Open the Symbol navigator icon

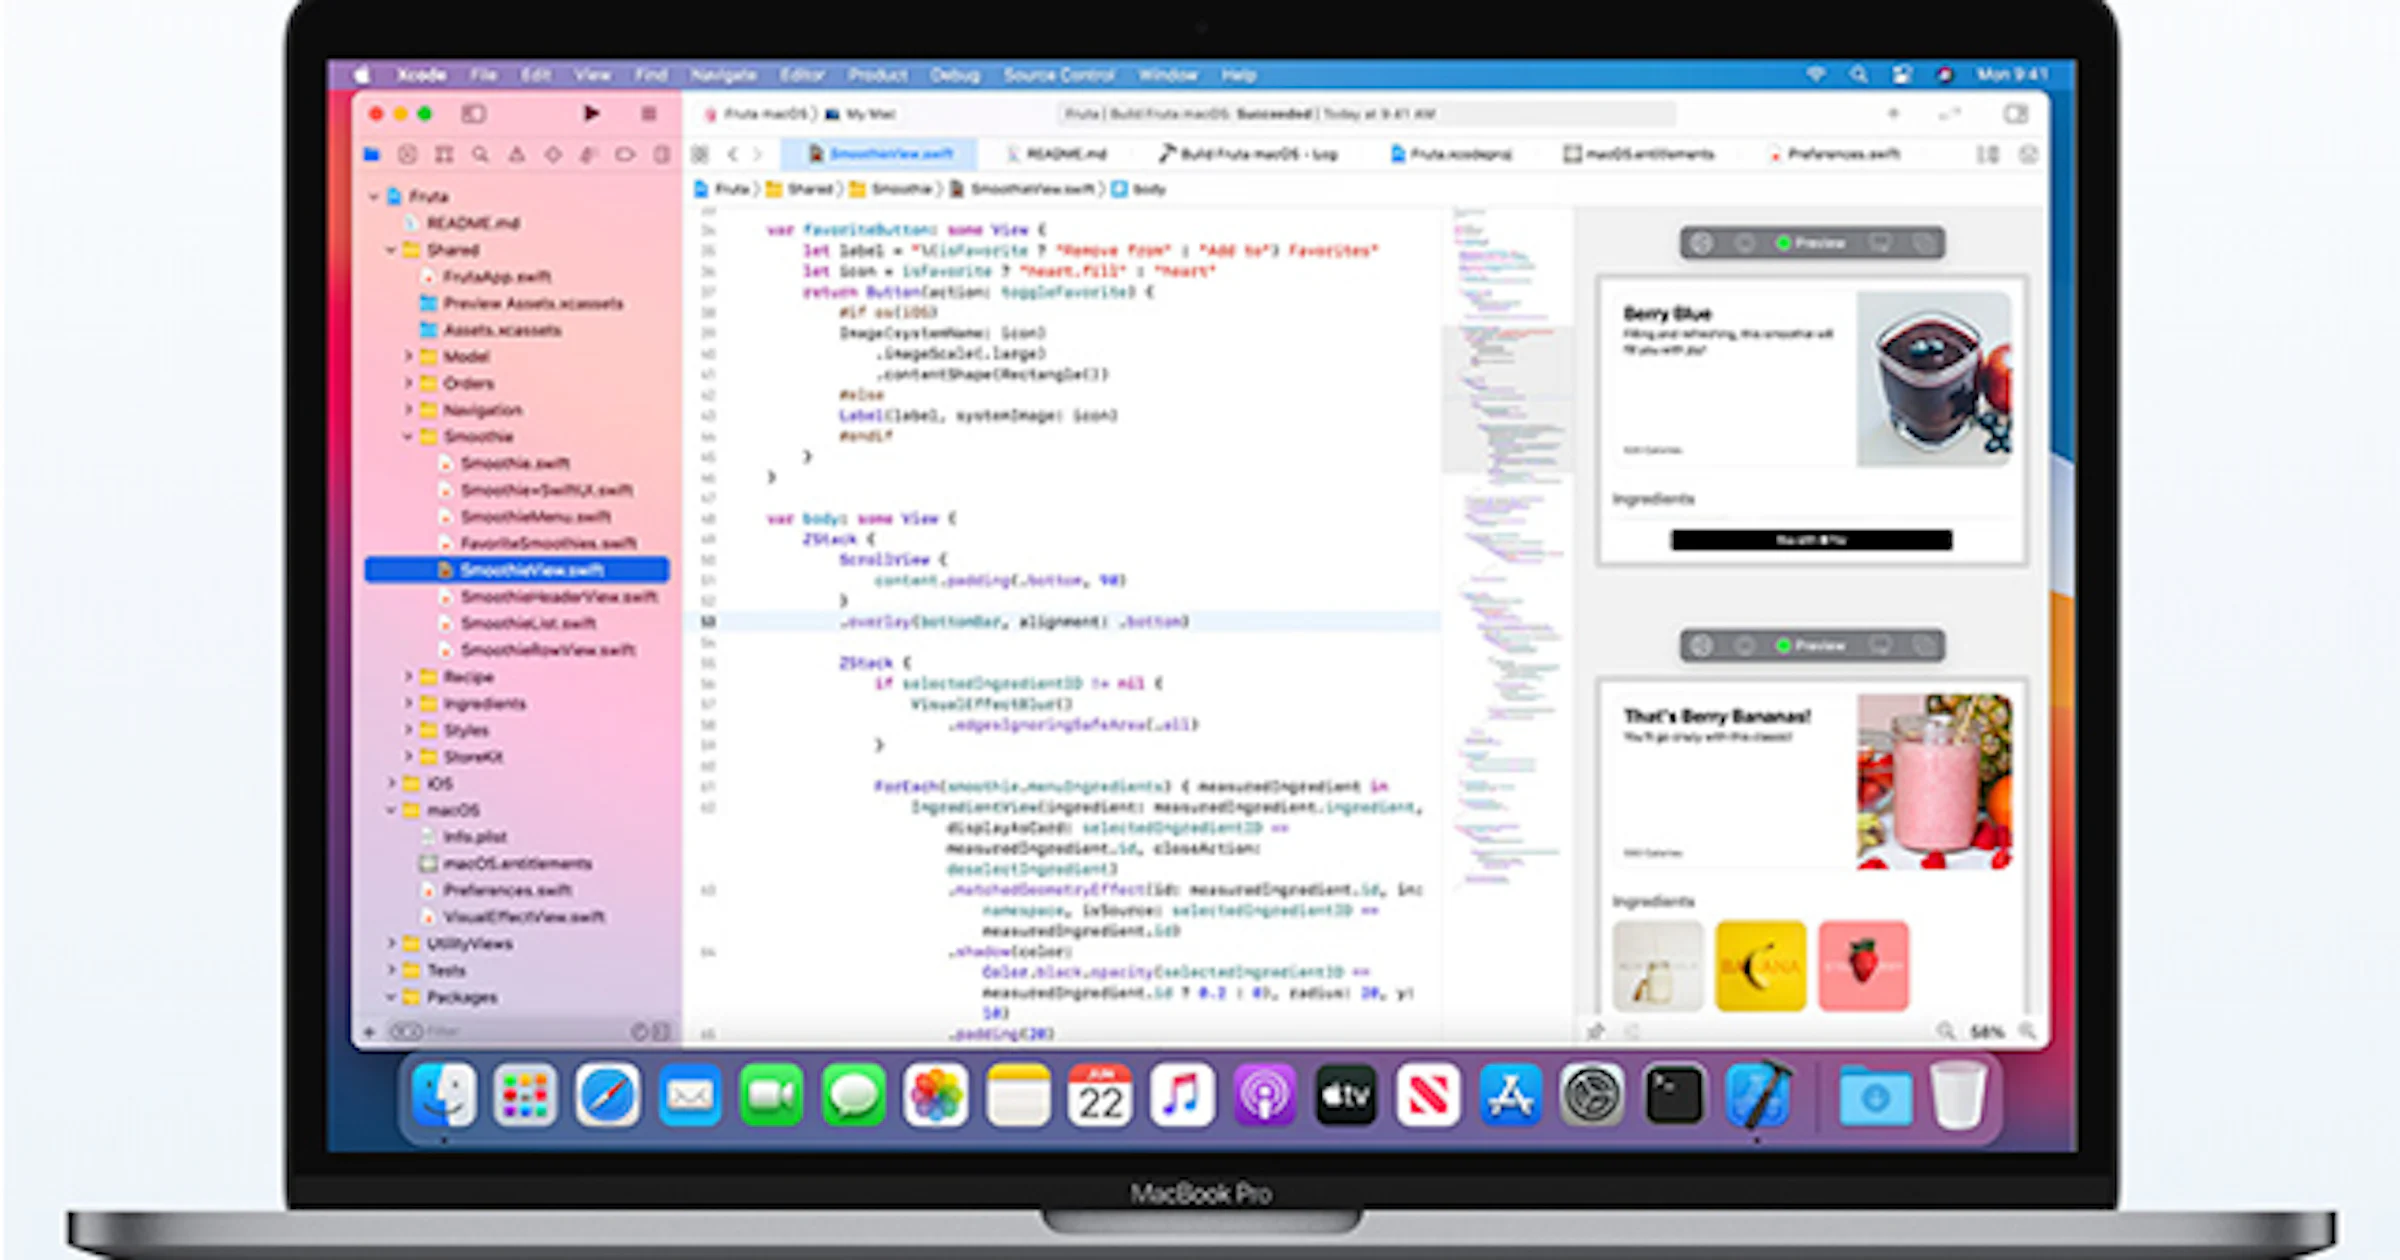444,155
